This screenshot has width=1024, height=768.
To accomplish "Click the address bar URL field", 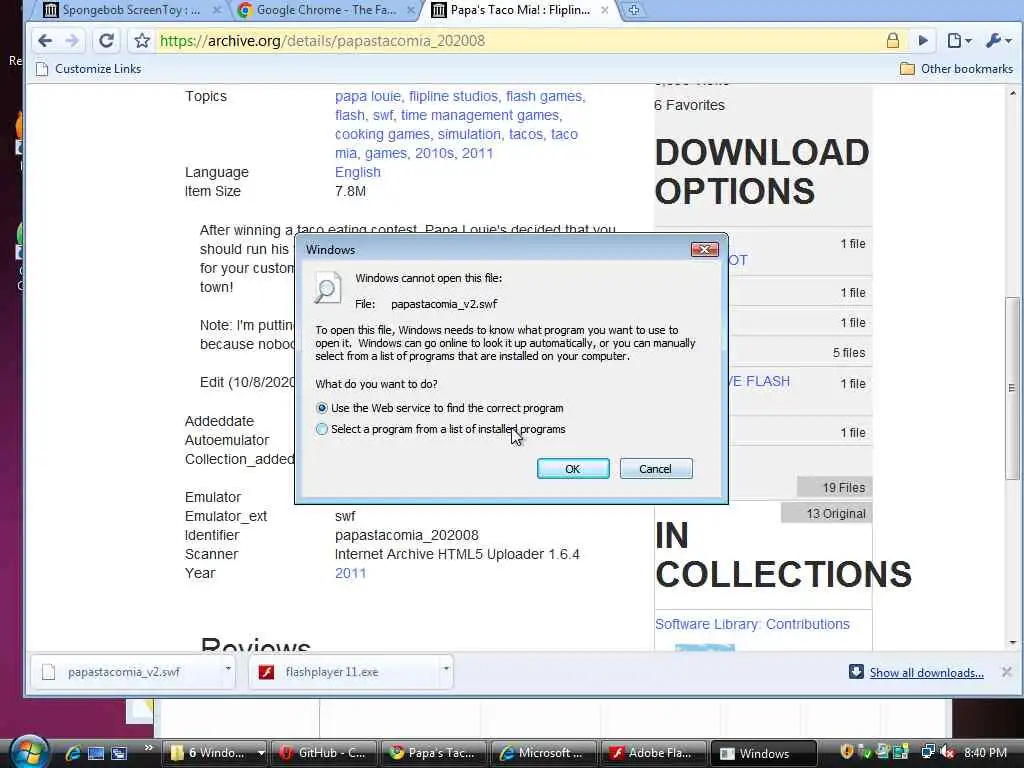I will click(x=516, y=40).
